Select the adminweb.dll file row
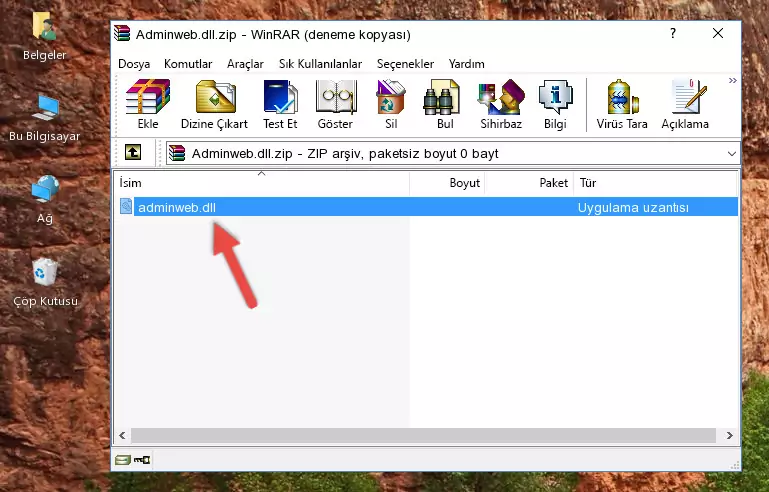Viewport: 769px width, 492px height. click(428, 207)
